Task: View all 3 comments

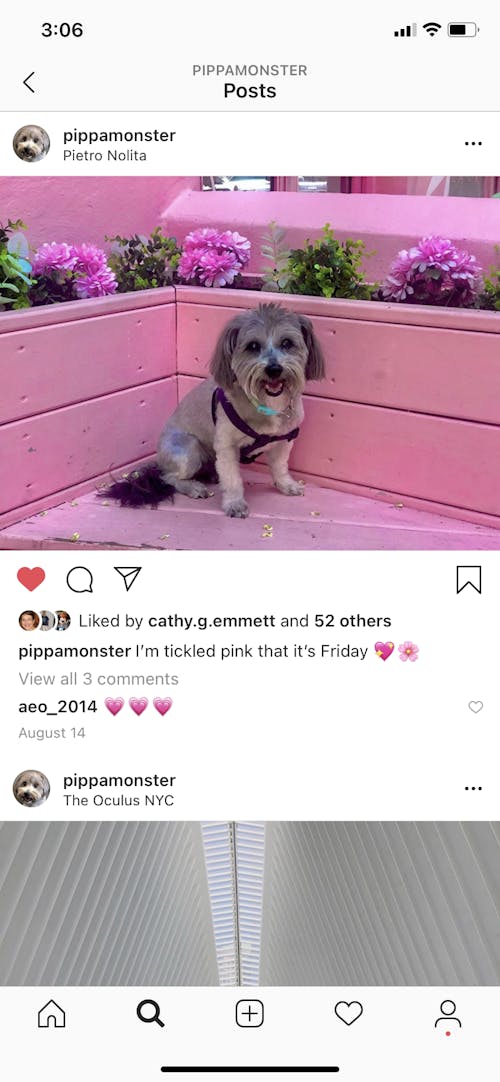Action: [x=99, y=679]
